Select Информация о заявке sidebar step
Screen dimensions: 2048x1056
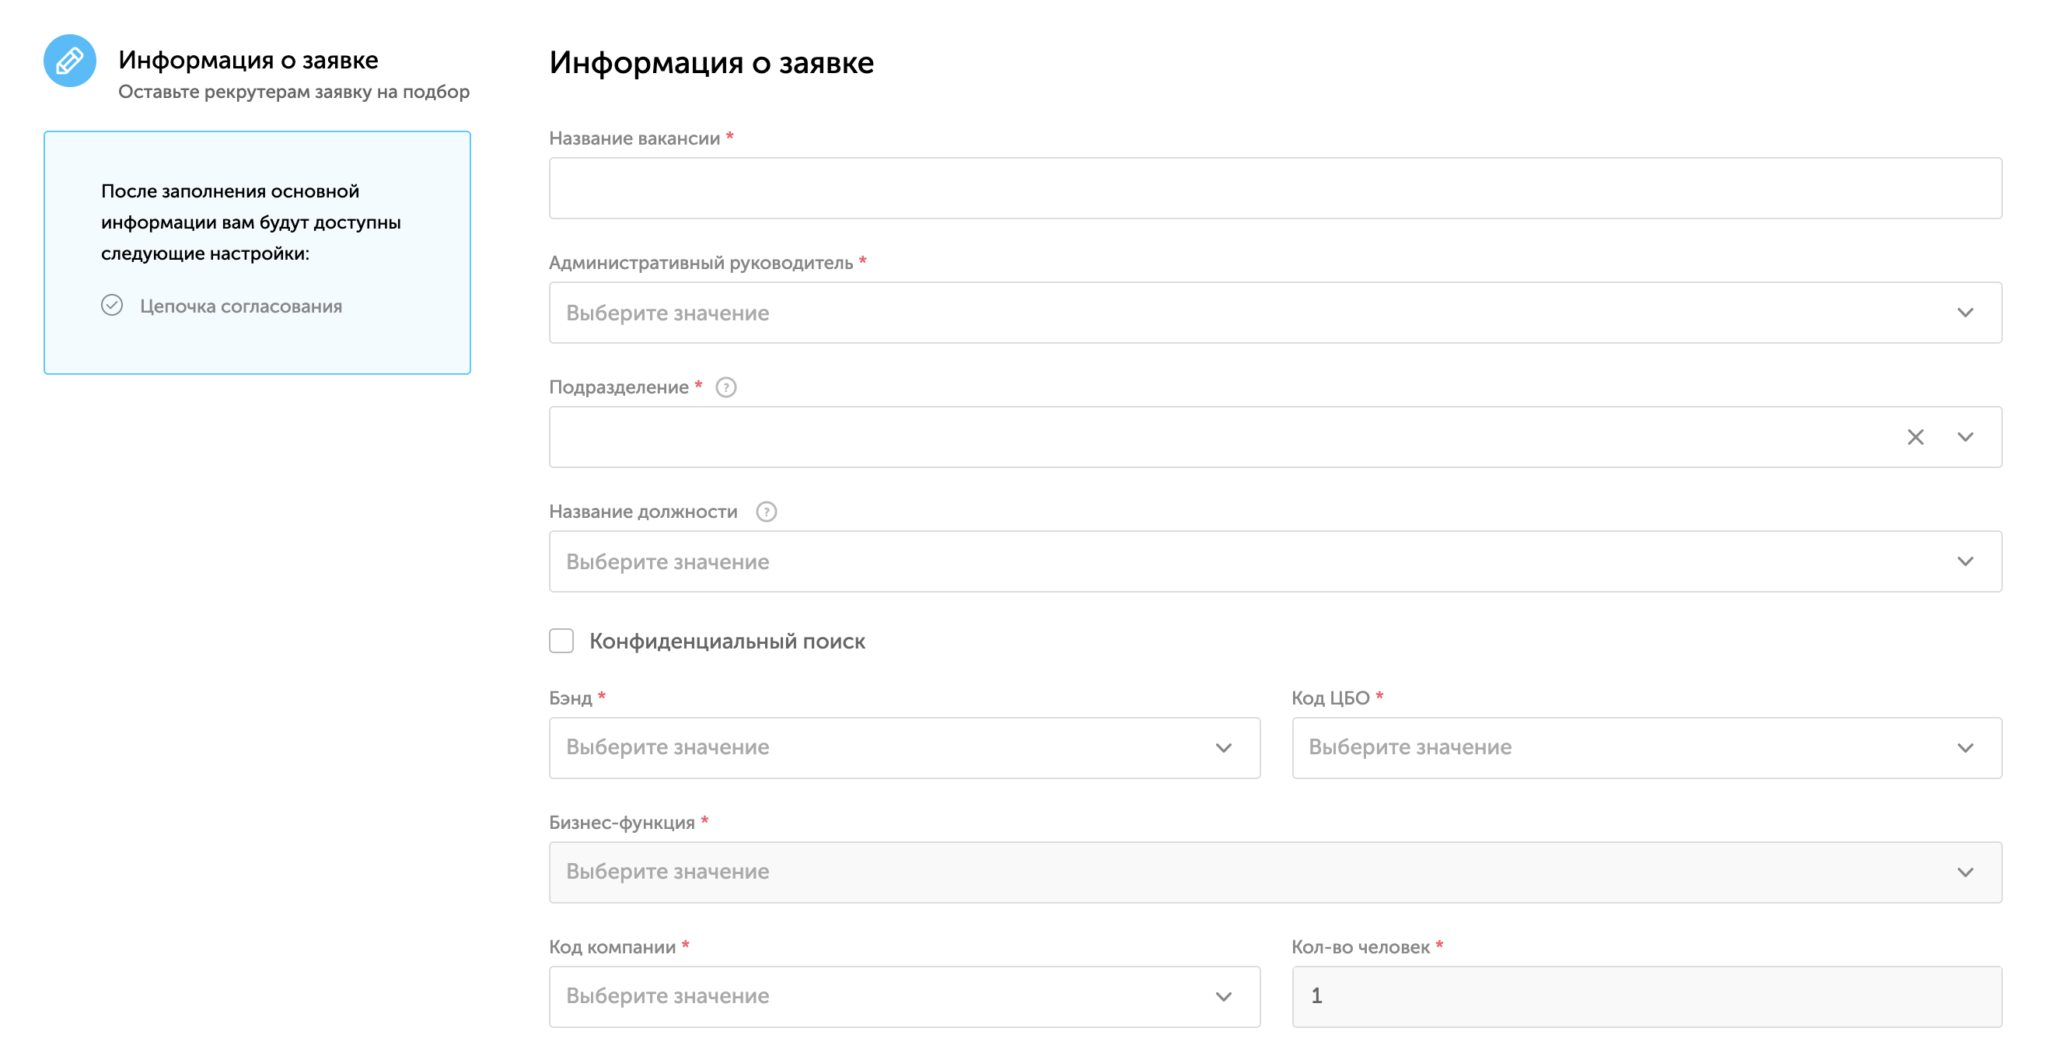click(x=248, y=60)
